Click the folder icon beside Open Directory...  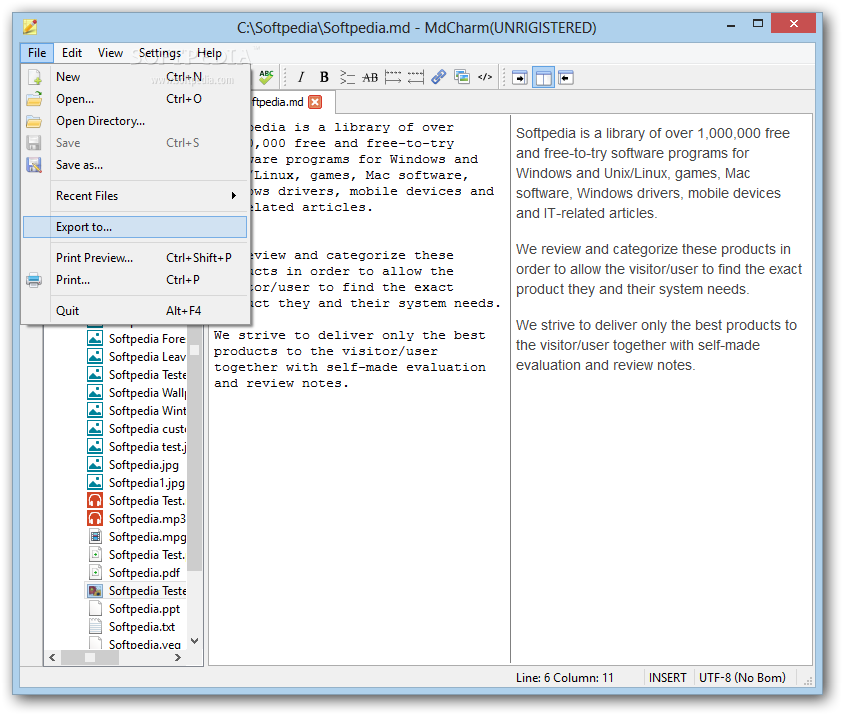click(x=34, y=121)
